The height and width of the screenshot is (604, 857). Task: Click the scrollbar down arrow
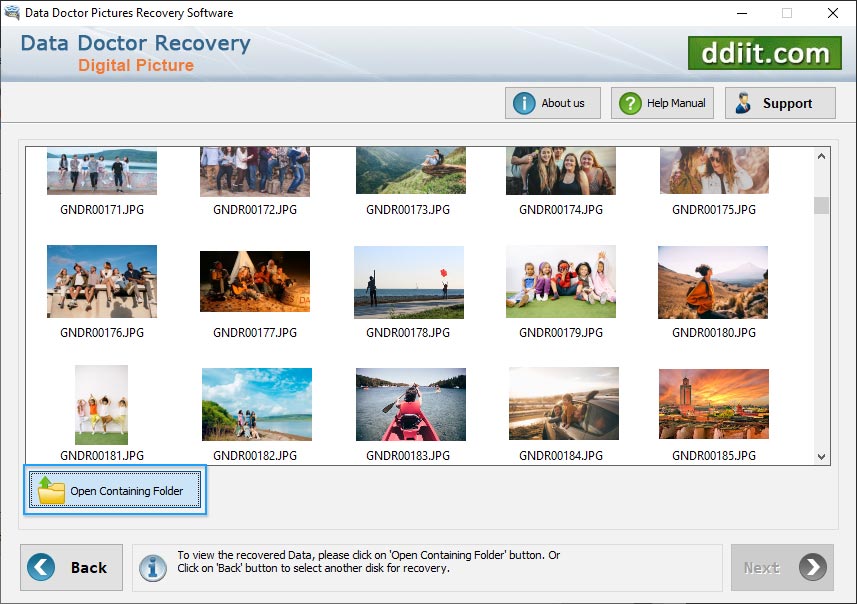coord(821,456)
